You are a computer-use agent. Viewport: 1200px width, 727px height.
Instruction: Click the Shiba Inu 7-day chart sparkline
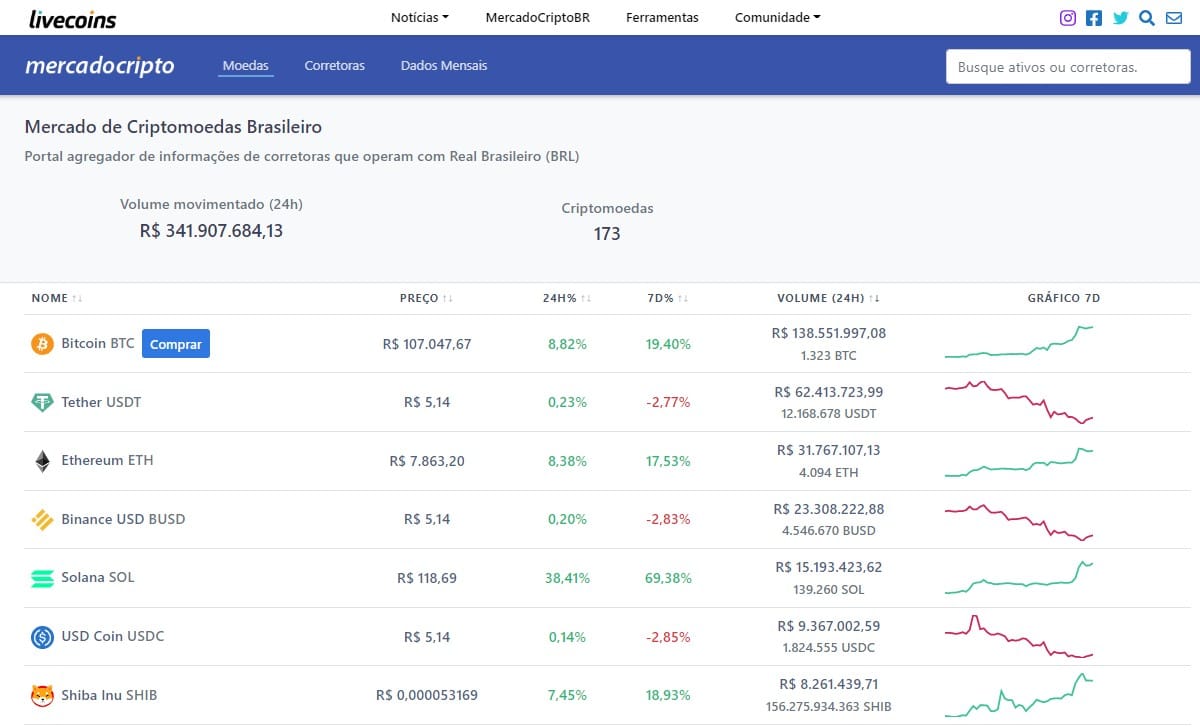coord(1019,695)
